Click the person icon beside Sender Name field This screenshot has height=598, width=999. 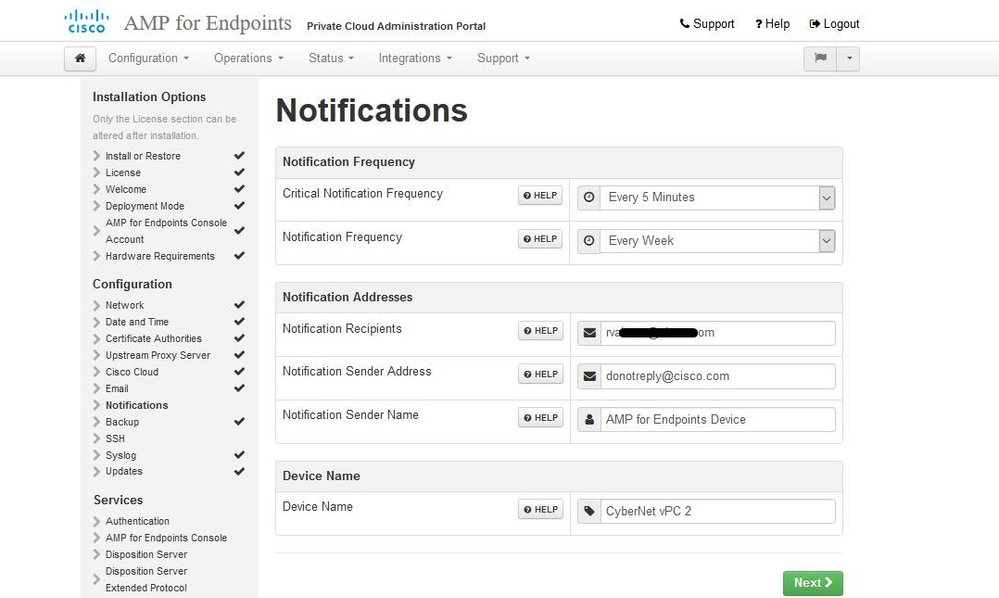(589, 420)
